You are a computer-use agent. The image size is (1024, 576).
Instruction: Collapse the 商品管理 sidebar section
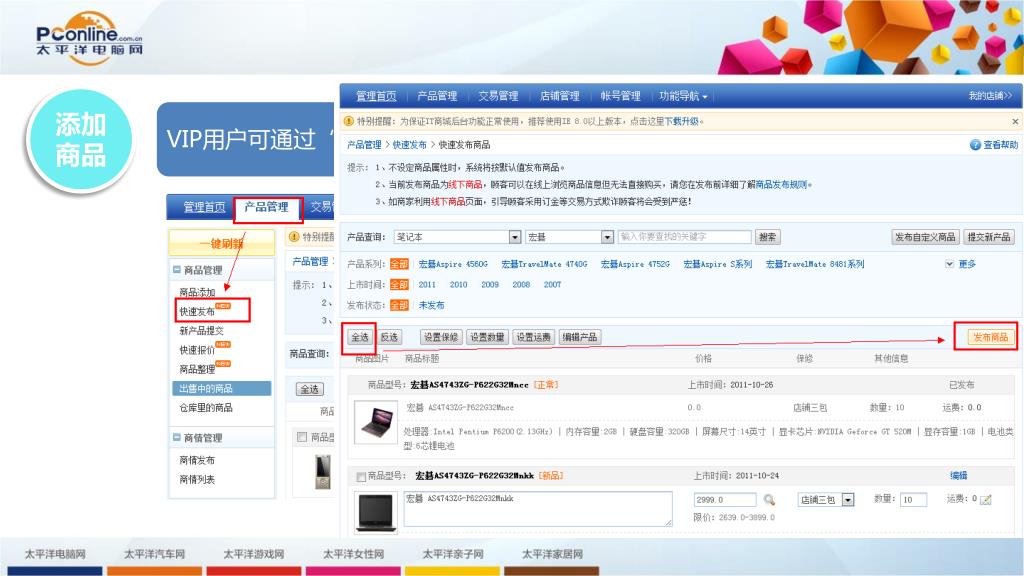pyautogui.click(x=177, y=270)
